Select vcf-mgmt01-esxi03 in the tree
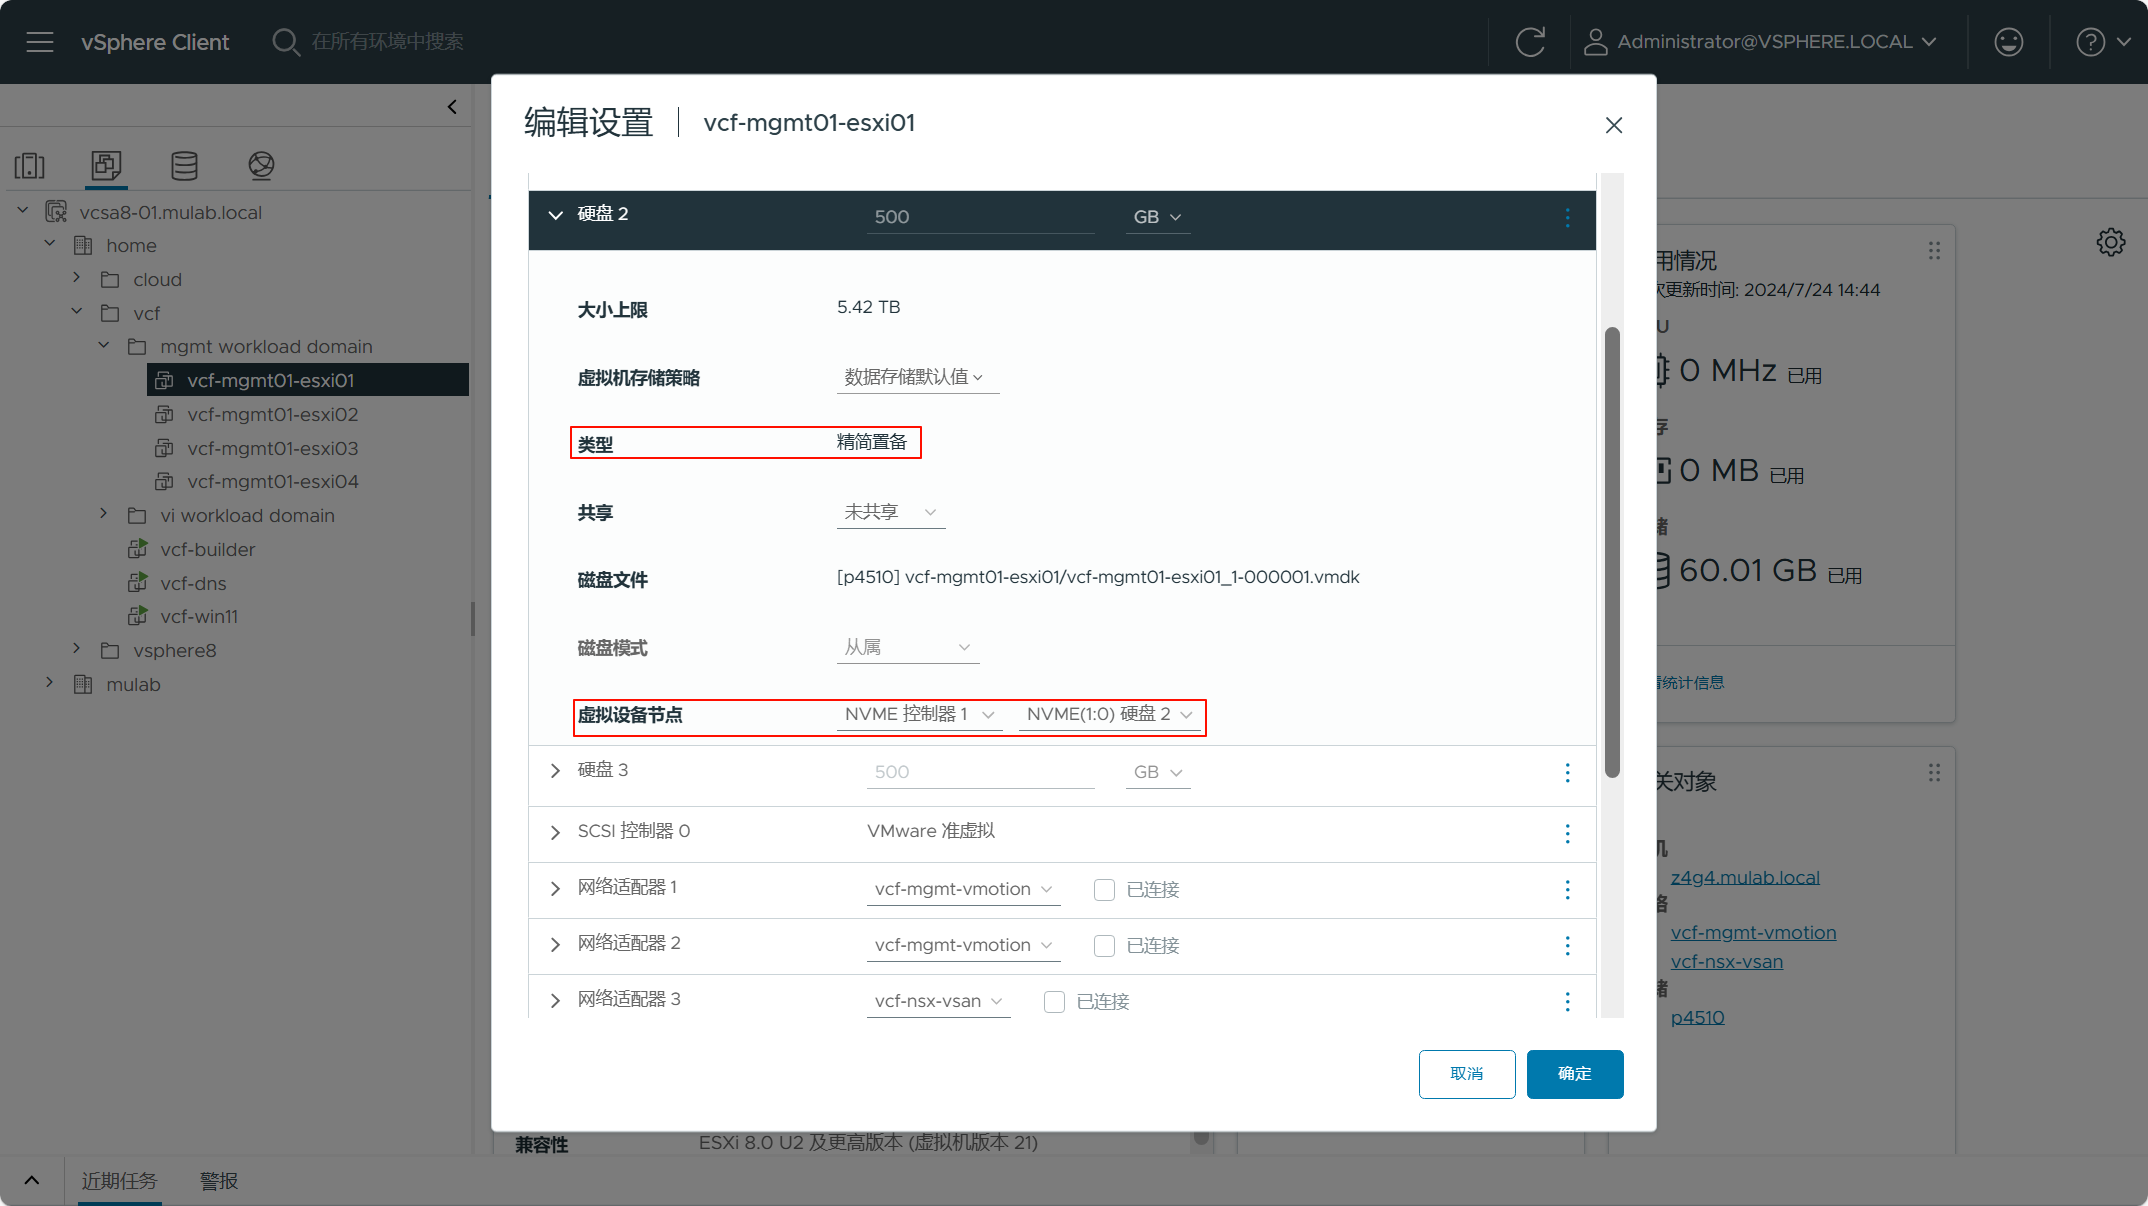 coord(272,448)
